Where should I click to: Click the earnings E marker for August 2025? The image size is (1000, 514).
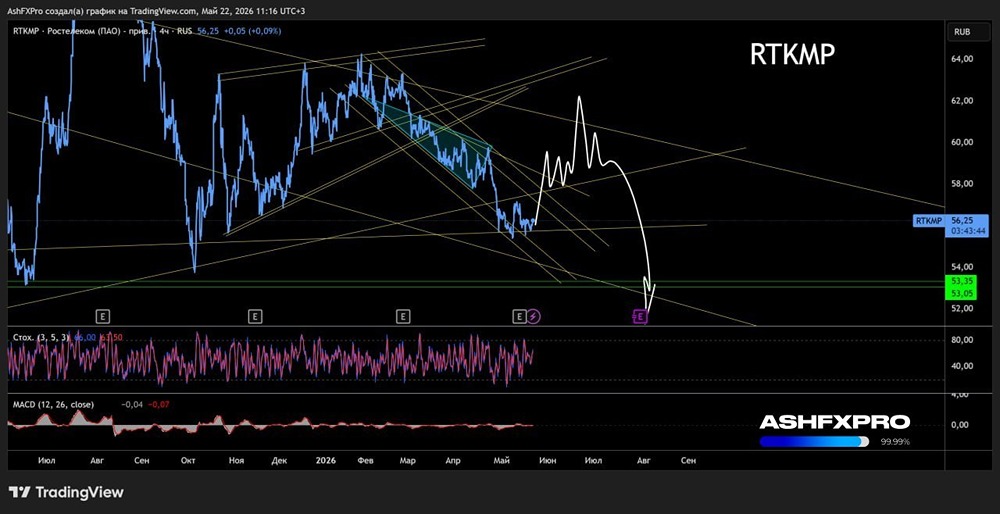pyautogui.click(x=102, y=315)
